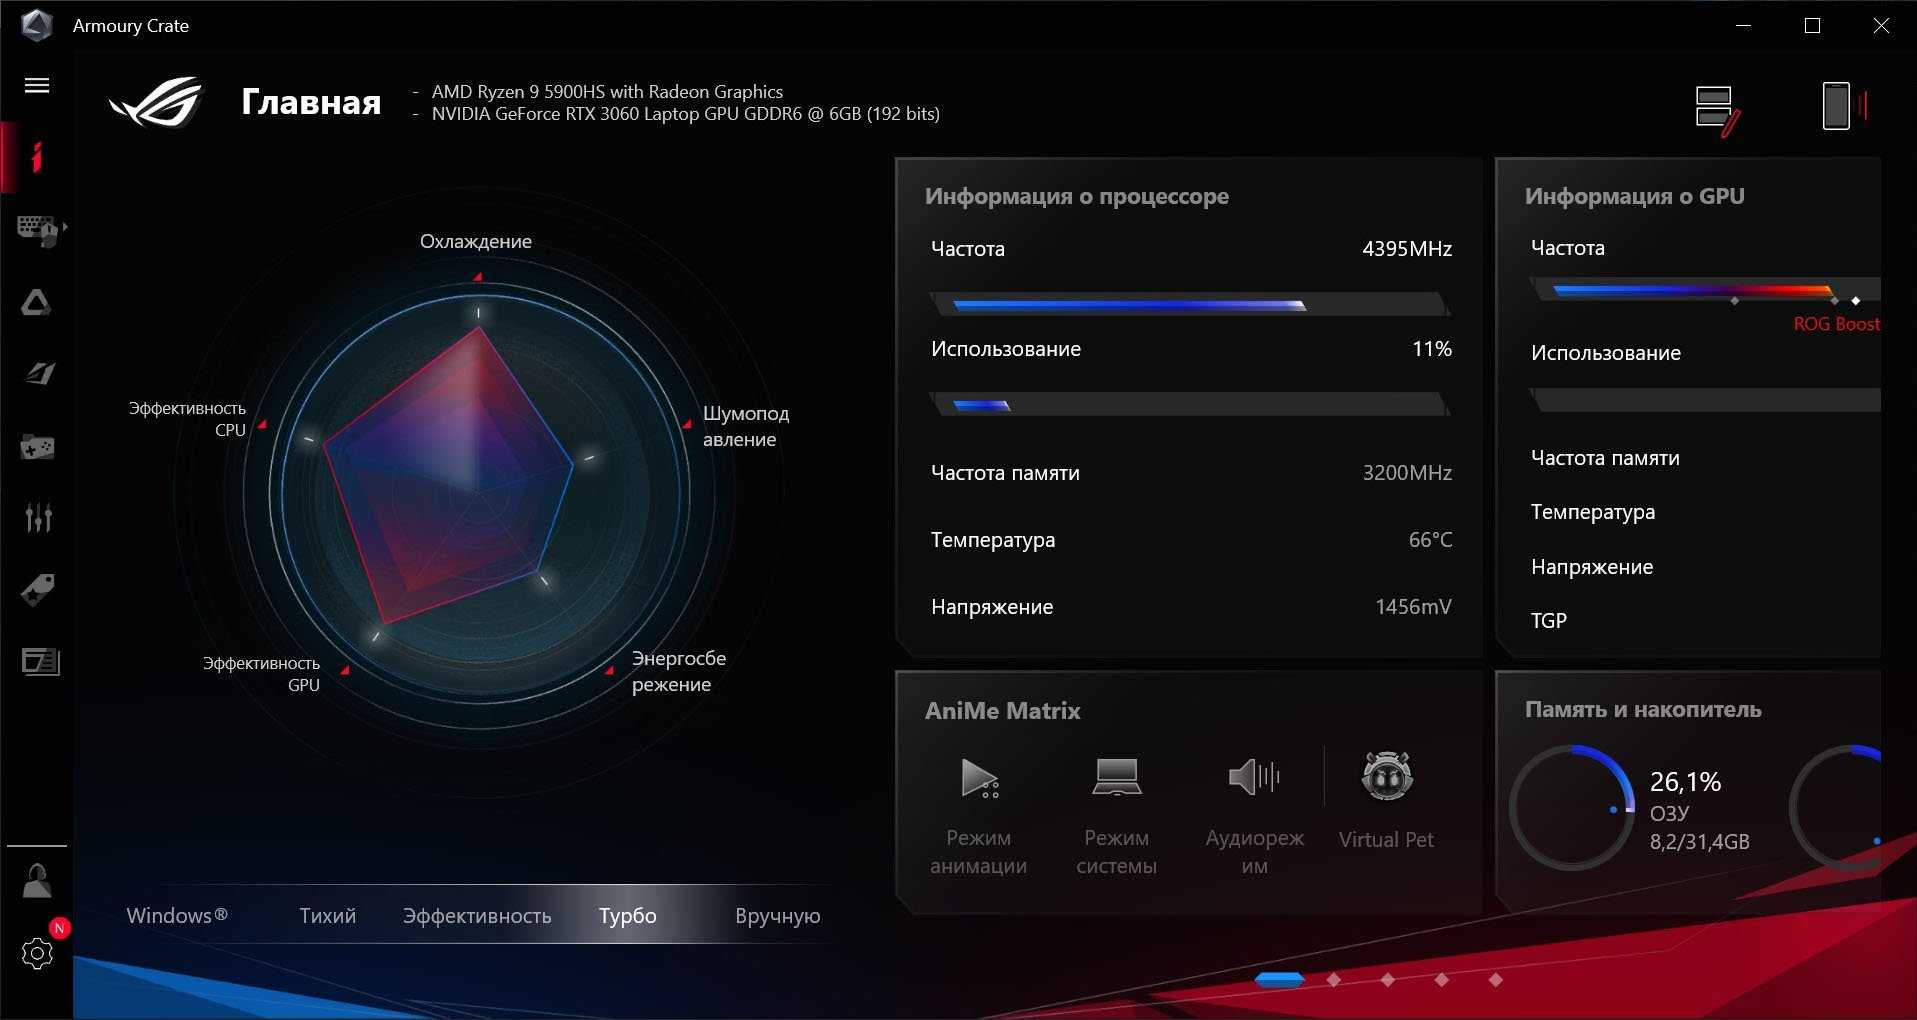Screen dimensions: 1917x1020
Task: Click the edit dashboard layout icon
Action: click(1717, 110)
